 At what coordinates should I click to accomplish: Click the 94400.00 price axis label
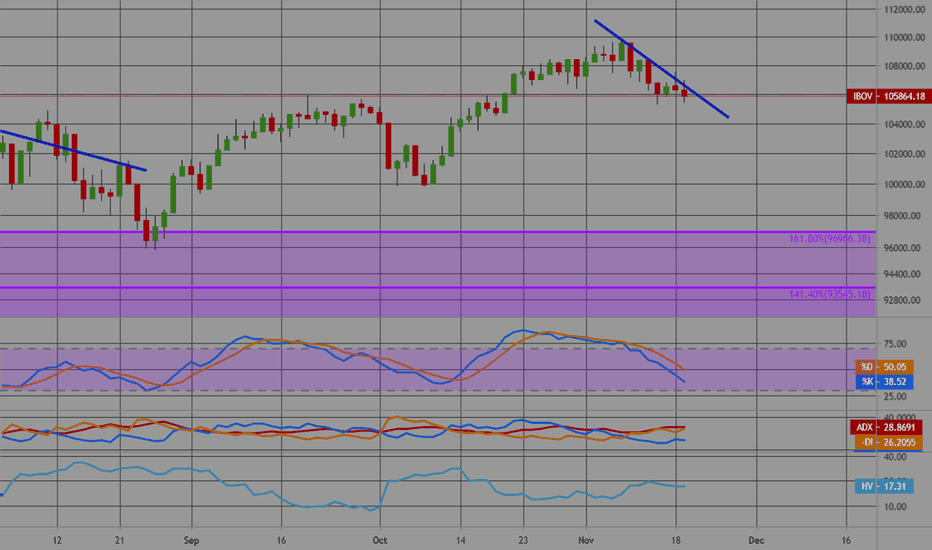point(904,274)
